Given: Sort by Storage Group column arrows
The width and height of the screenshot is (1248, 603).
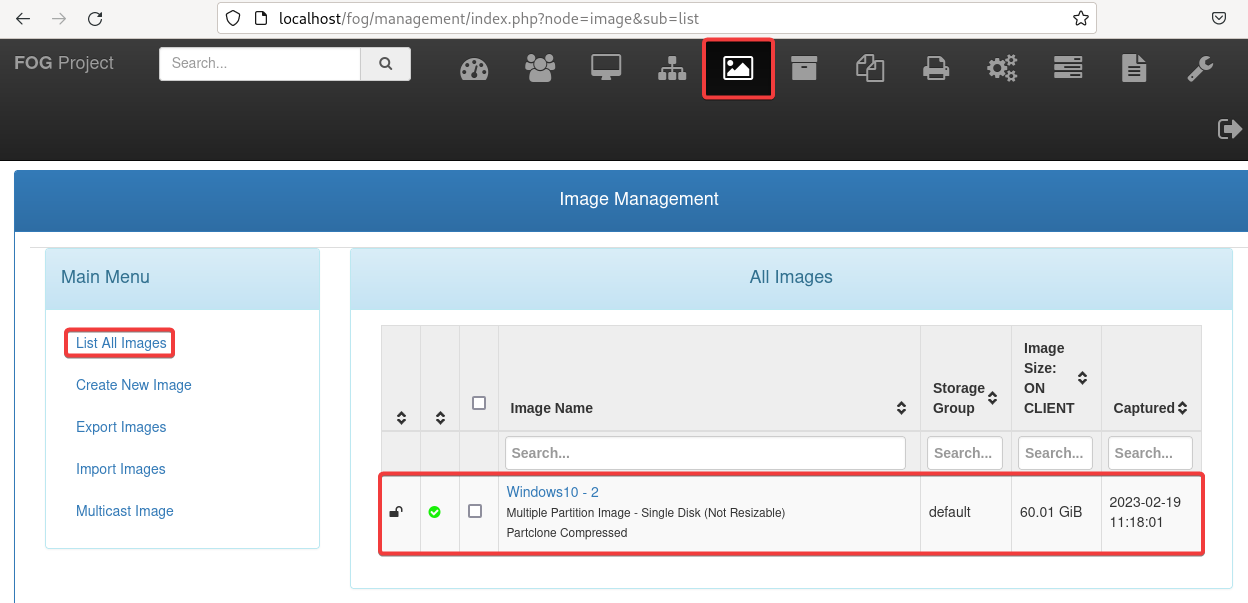Looking at the screenshot, I should (x=992, y=398).
